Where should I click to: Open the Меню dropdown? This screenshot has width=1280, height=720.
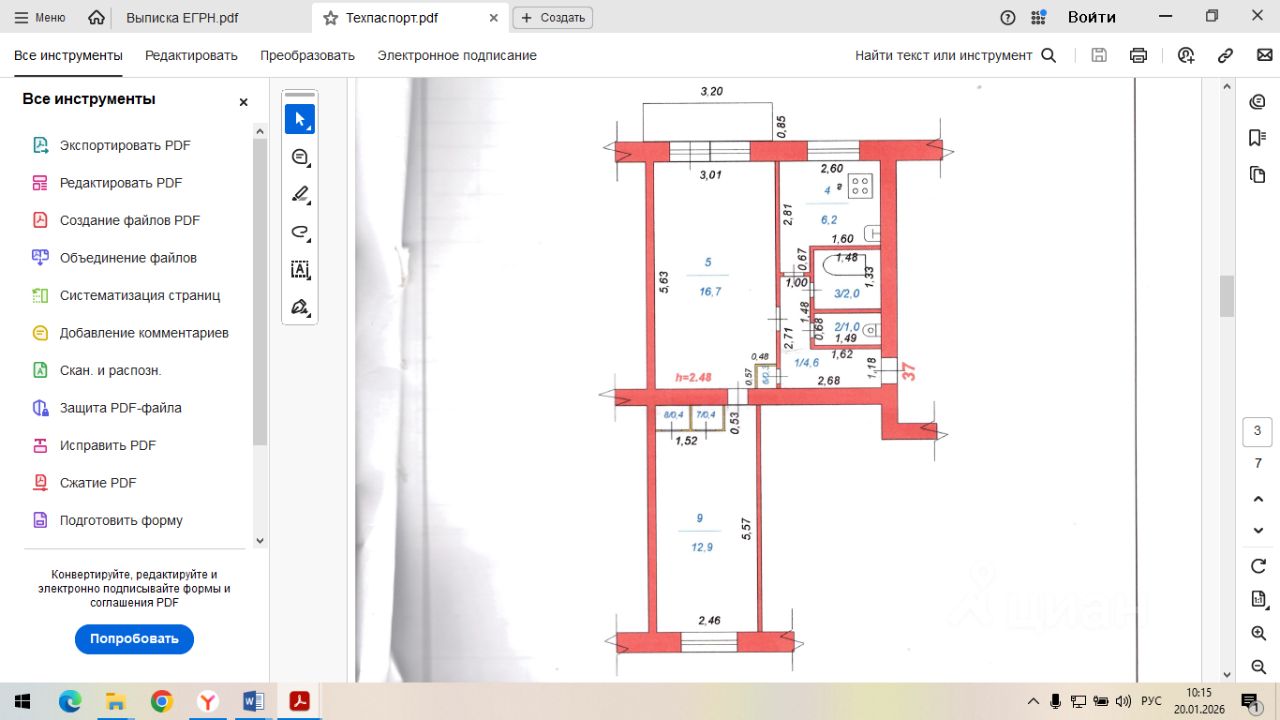tap(40, 18)
